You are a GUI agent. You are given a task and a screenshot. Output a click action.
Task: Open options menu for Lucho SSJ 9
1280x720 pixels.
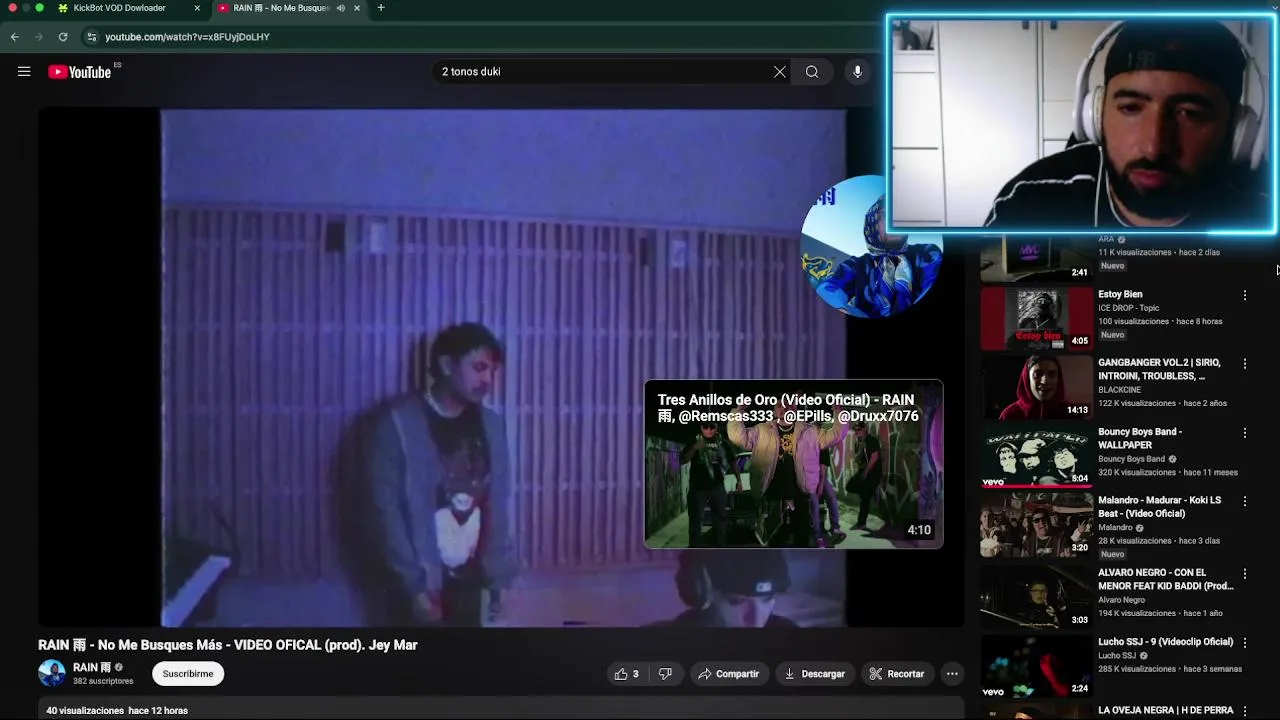coord(1245,643)
